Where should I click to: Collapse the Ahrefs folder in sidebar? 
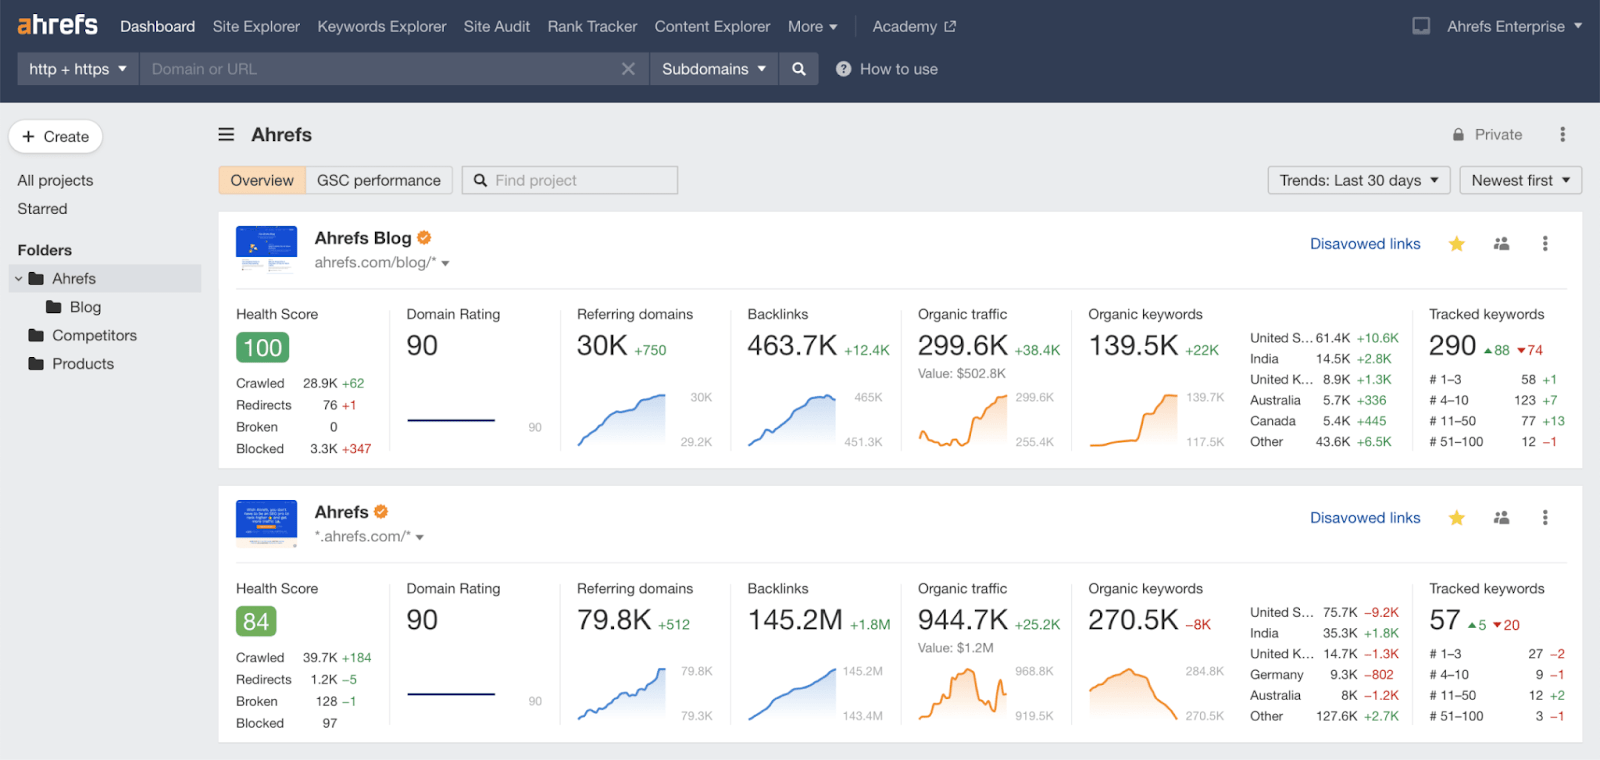19,279
